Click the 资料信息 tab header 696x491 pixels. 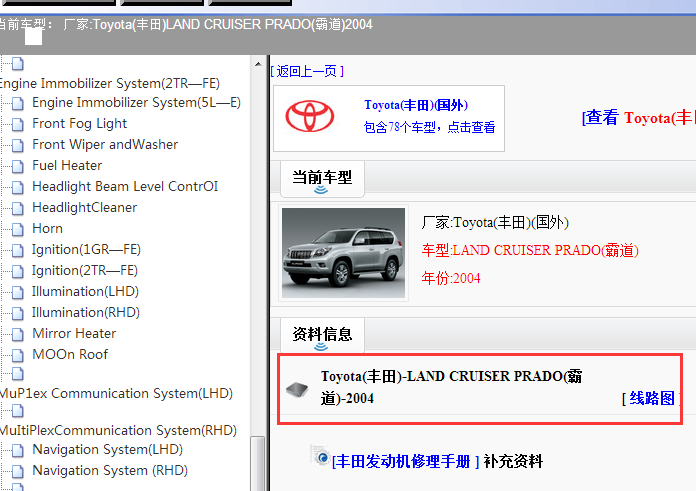pyautogui.click(x=322, y=334)
